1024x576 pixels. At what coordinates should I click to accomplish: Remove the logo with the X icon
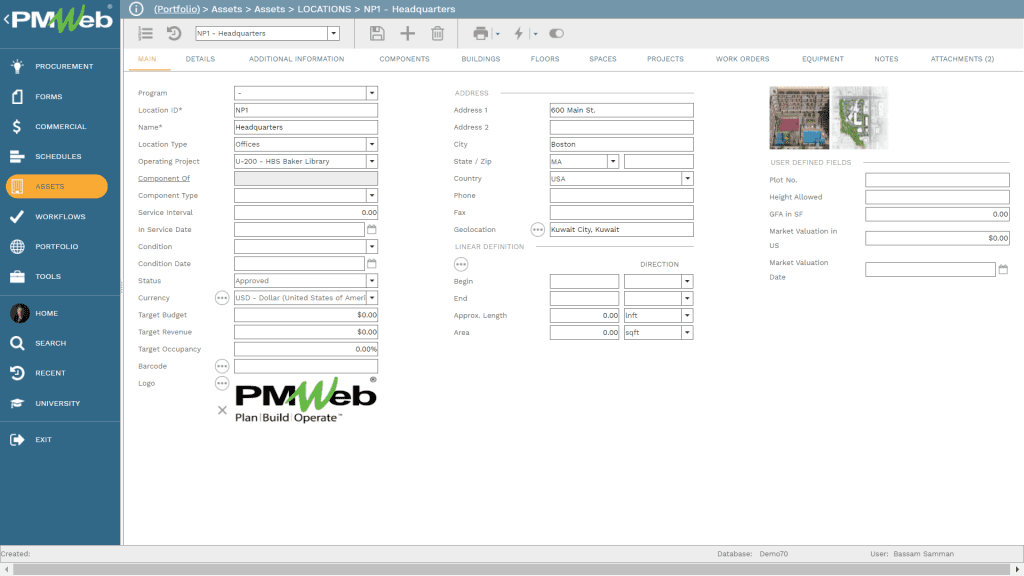coord(222,410)
